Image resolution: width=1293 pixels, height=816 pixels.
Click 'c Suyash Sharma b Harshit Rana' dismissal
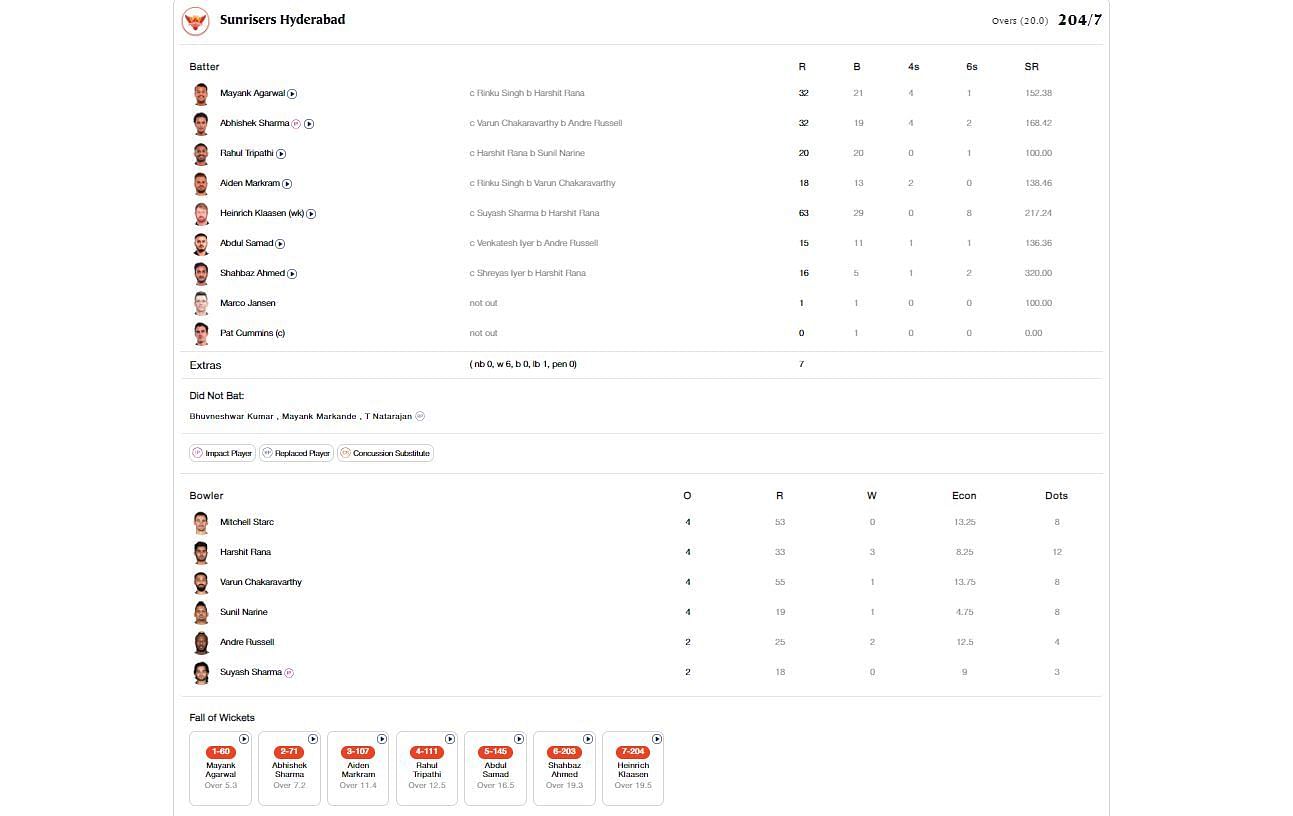point(534,213)
